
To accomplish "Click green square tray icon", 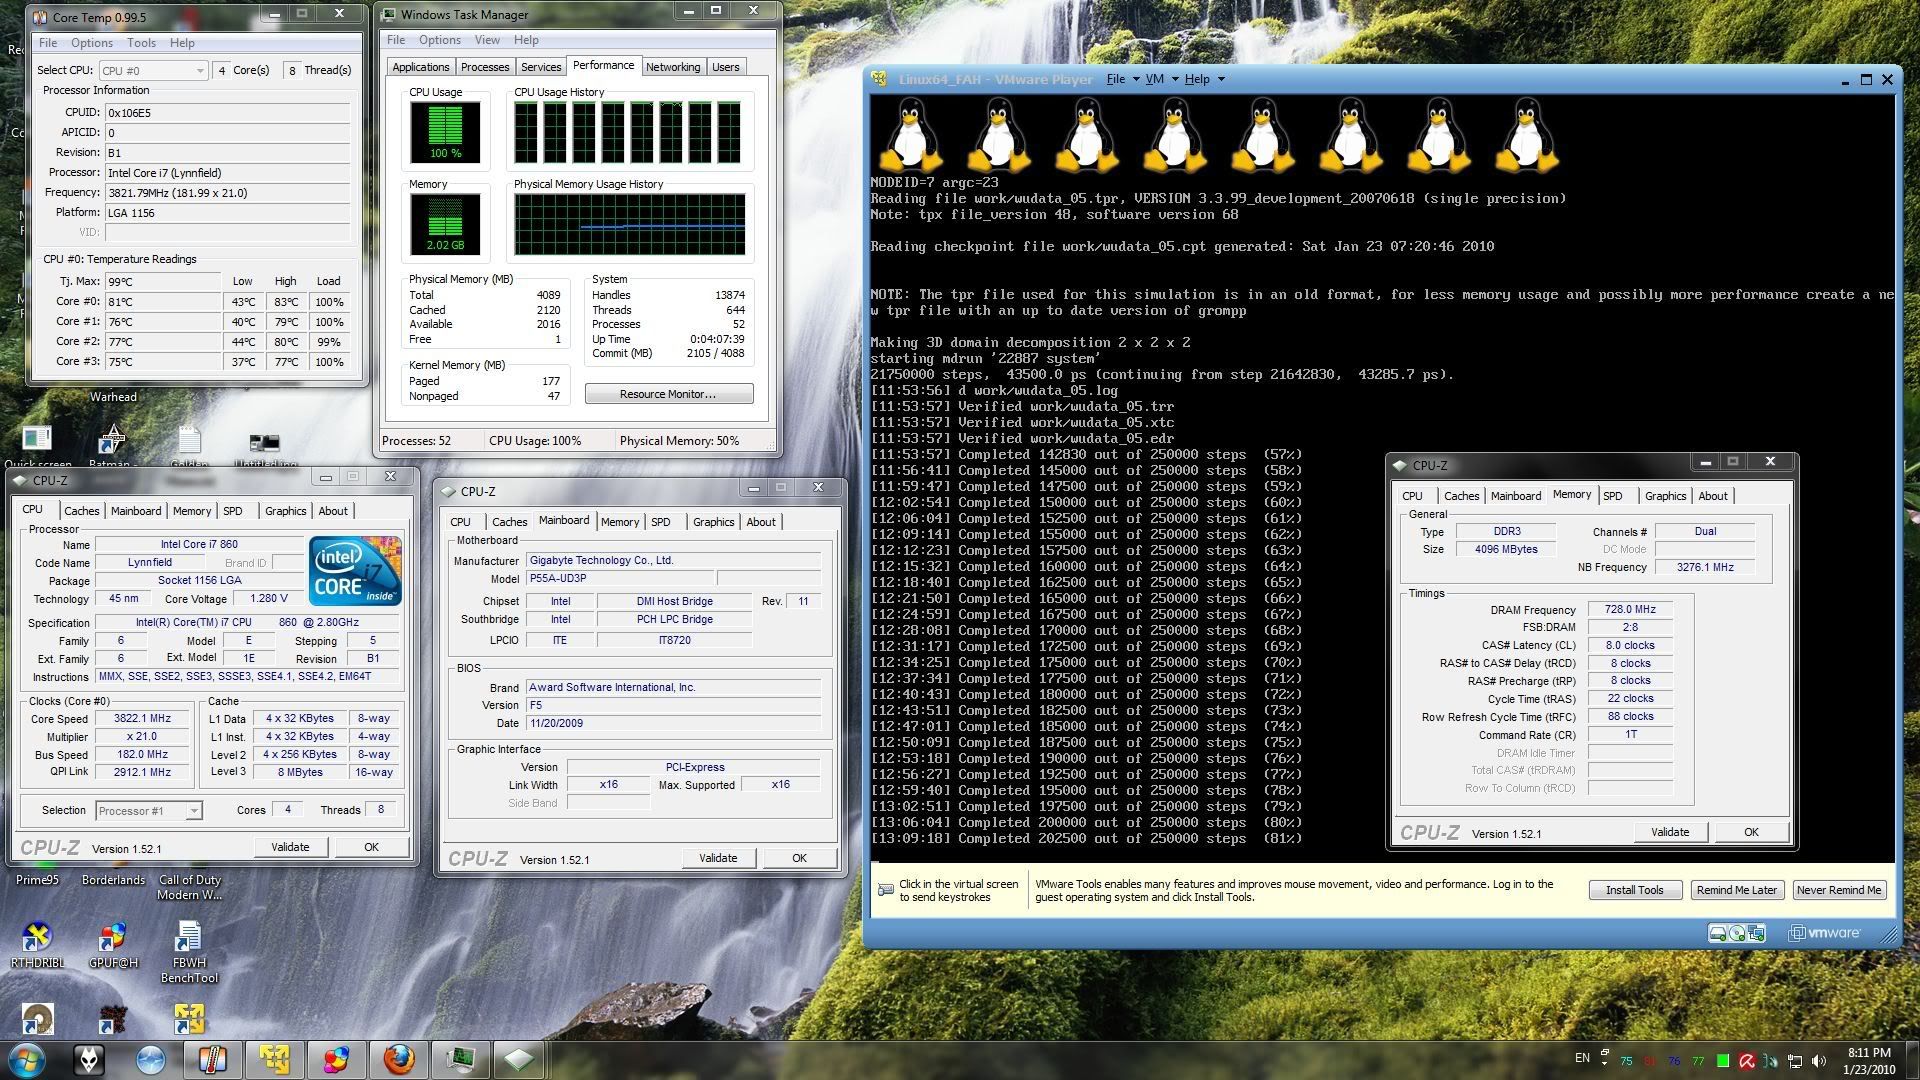I will coord(1723,1061).
